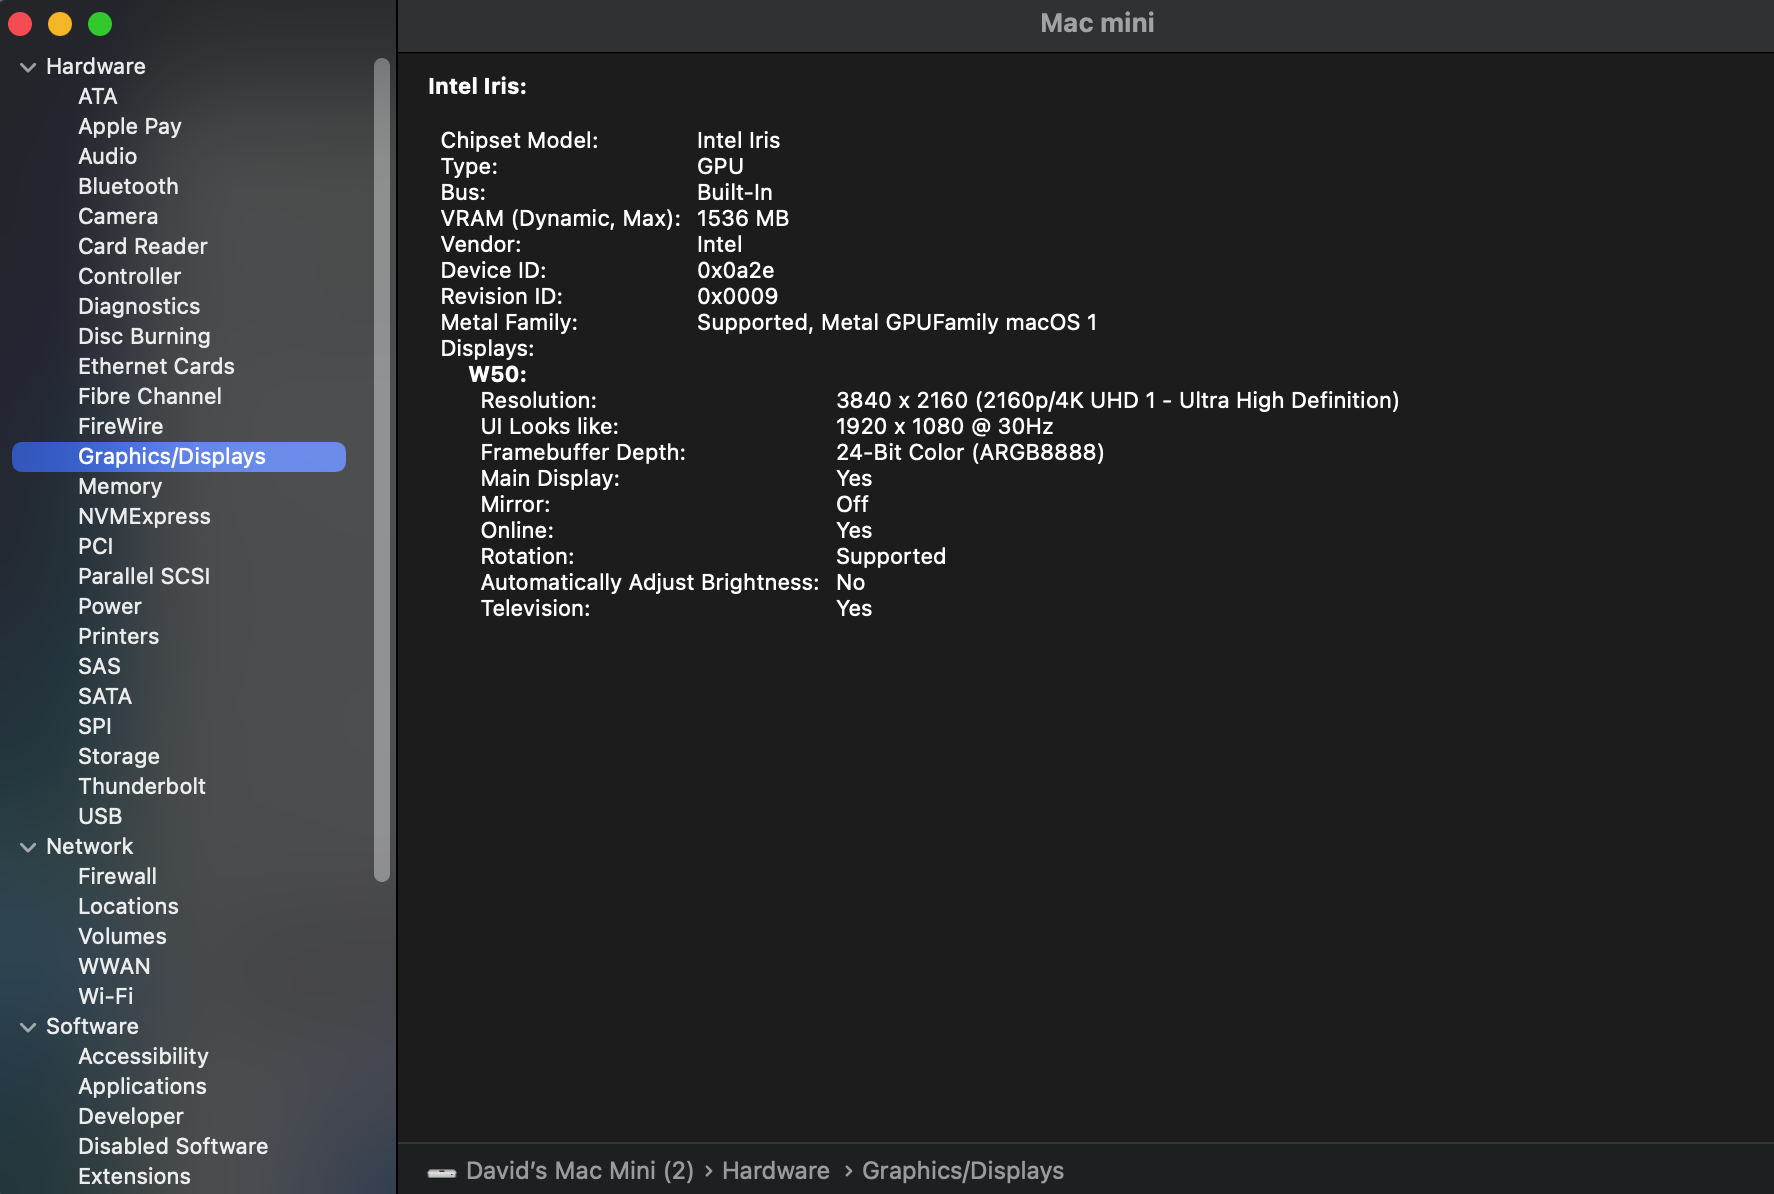1774x1194 pixels.
Task: Click the green zoom window button
Action: point(100,24)
